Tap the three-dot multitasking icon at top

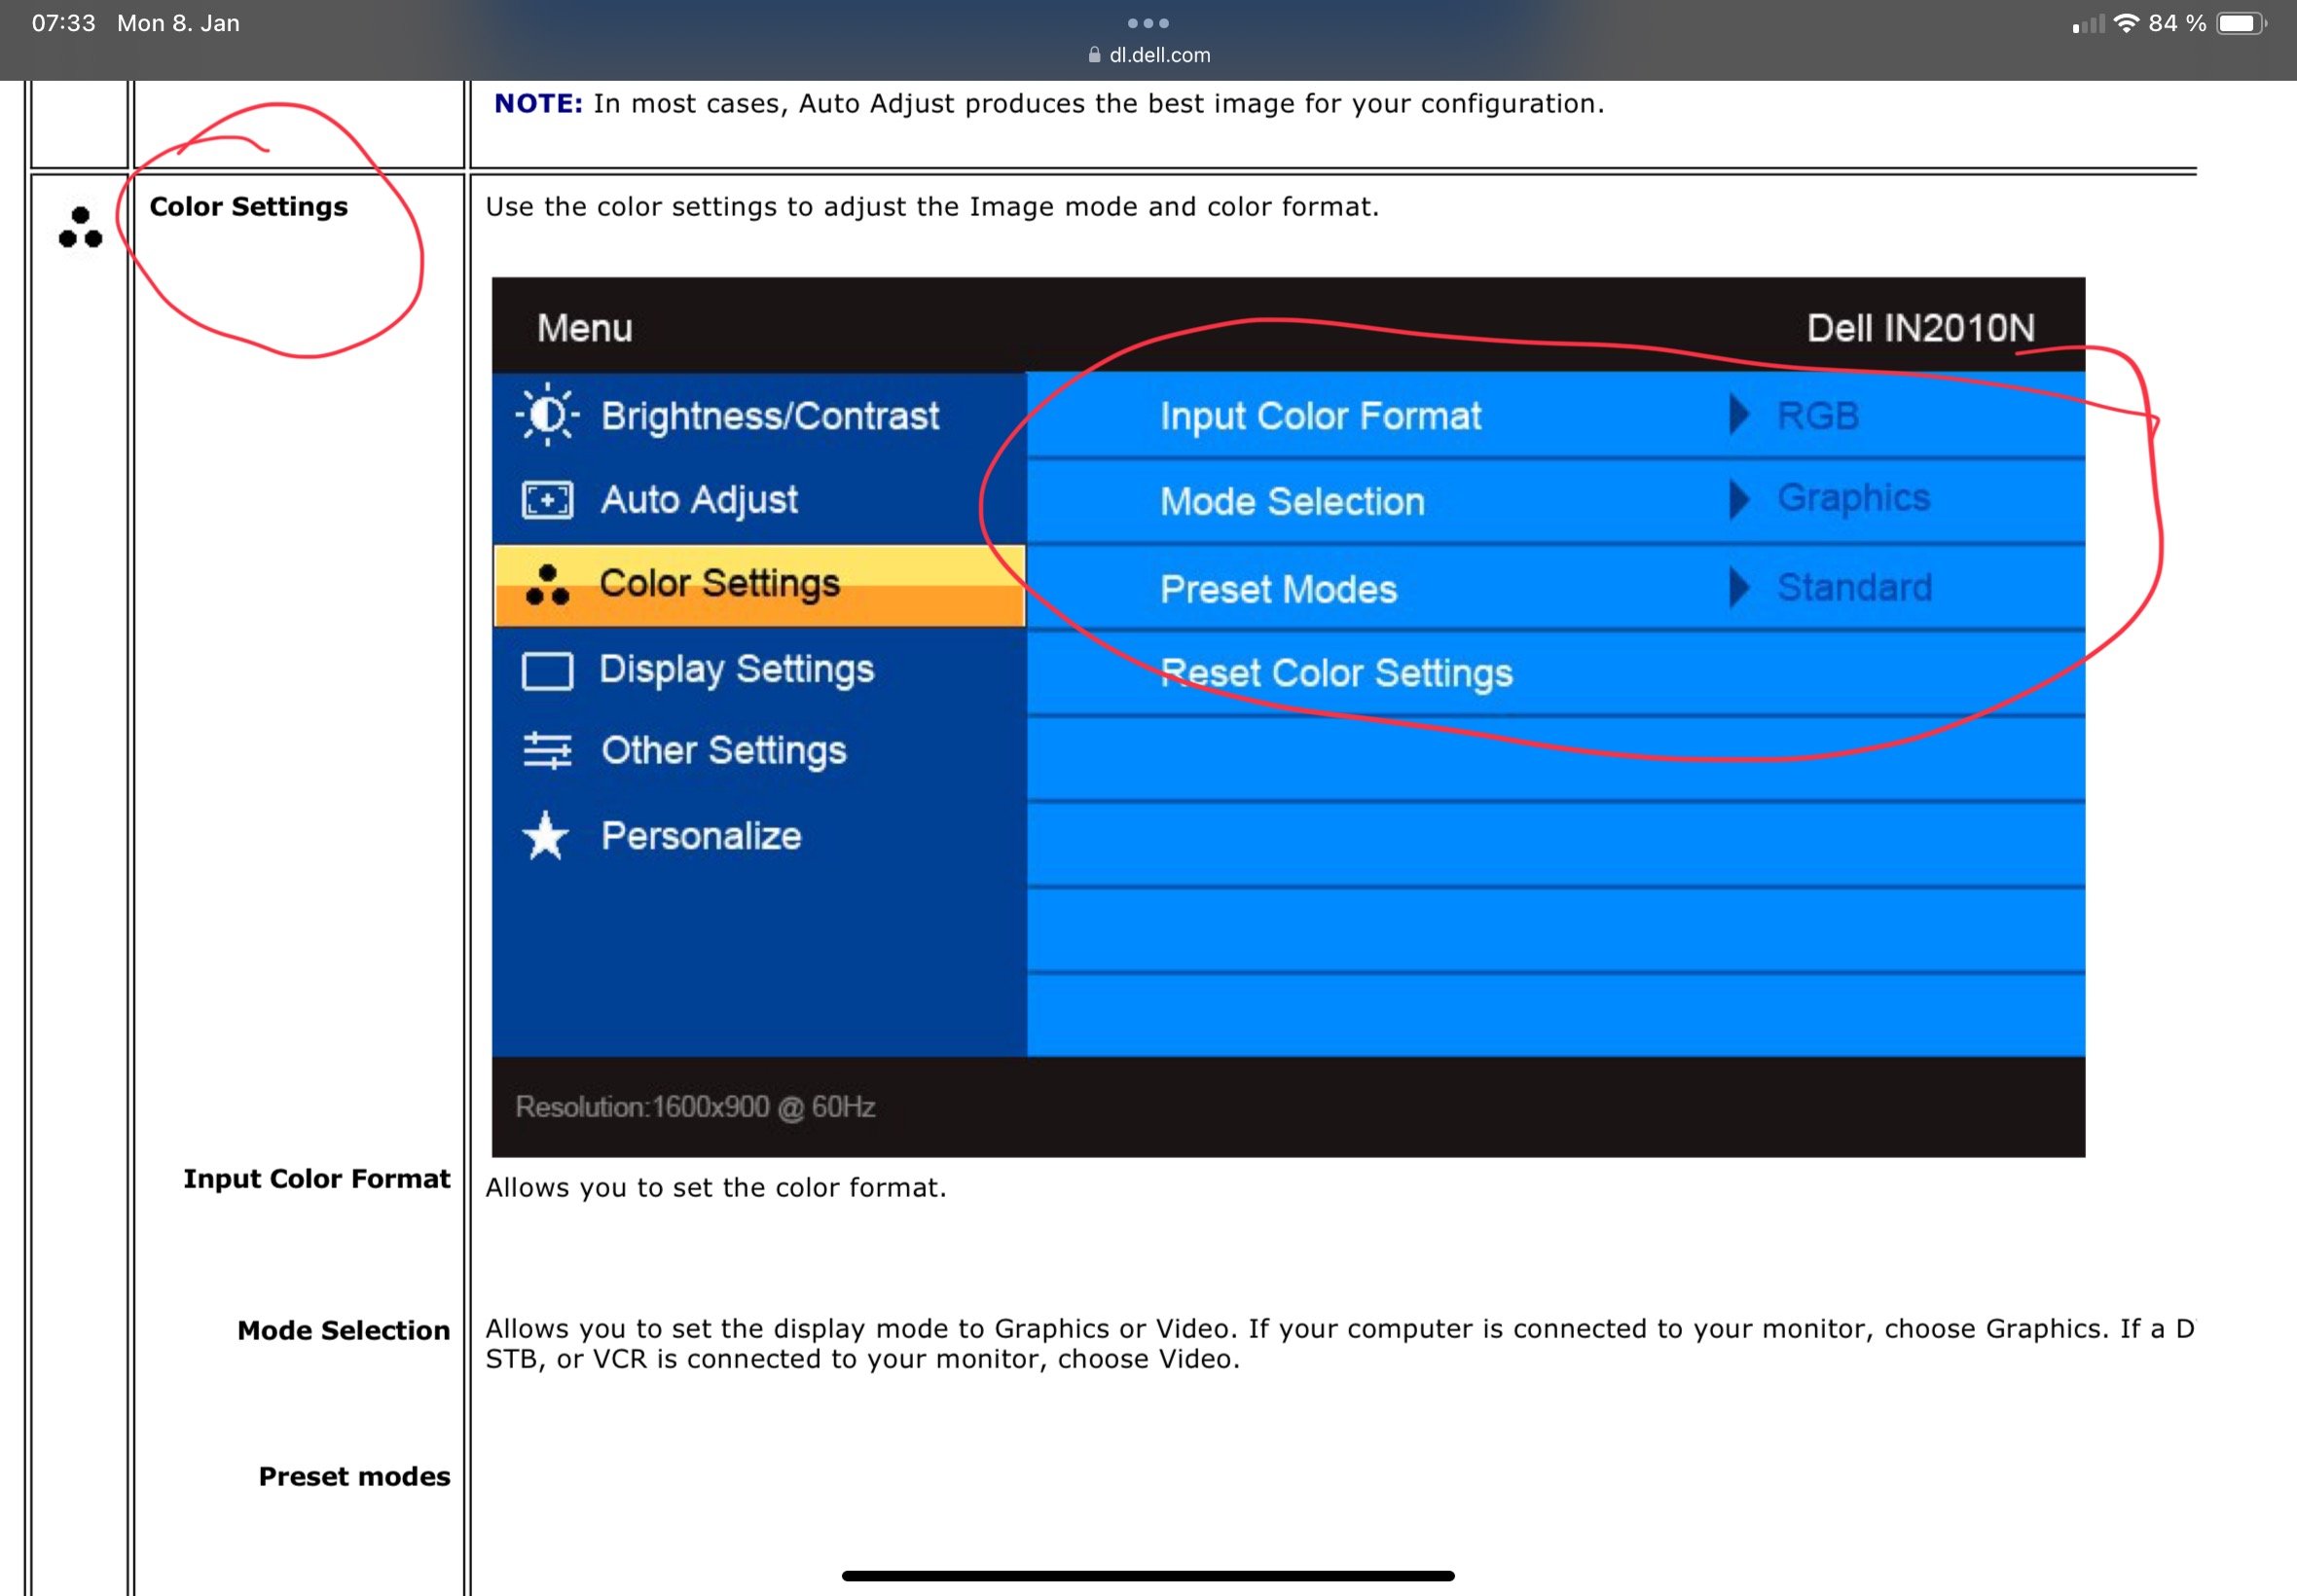[x=1148, y=23]
